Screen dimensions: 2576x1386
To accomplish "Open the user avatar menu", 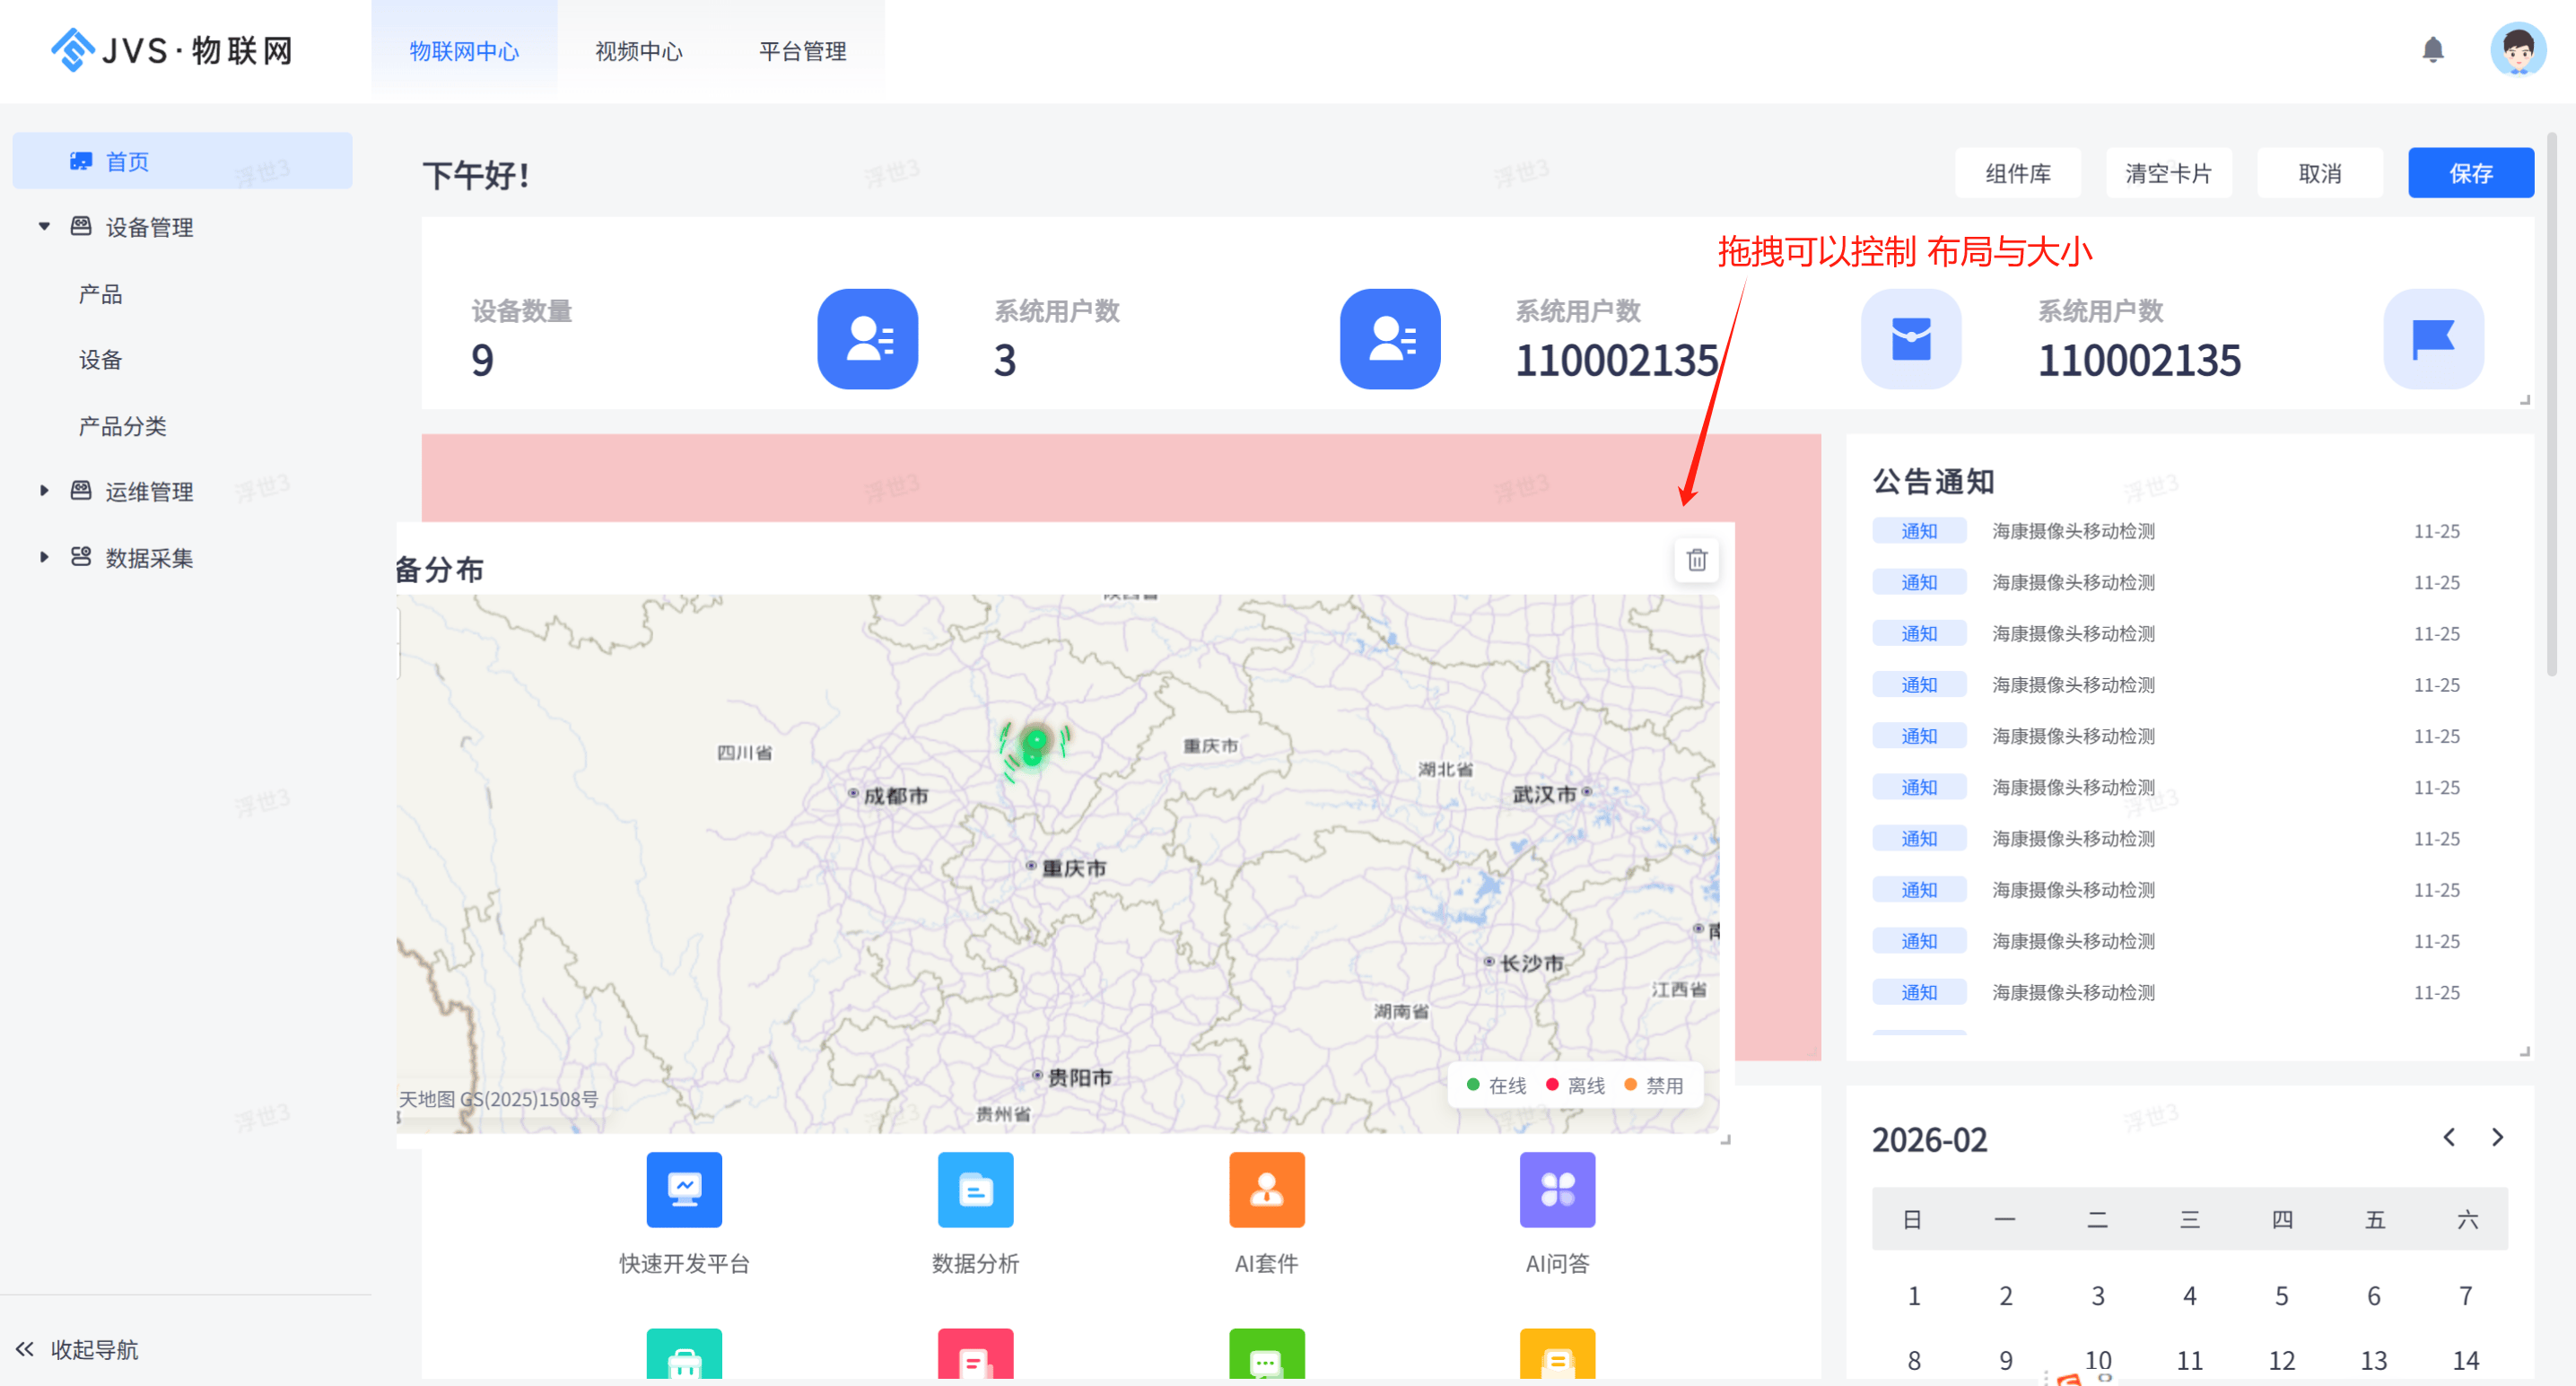I will point(2517,50).
